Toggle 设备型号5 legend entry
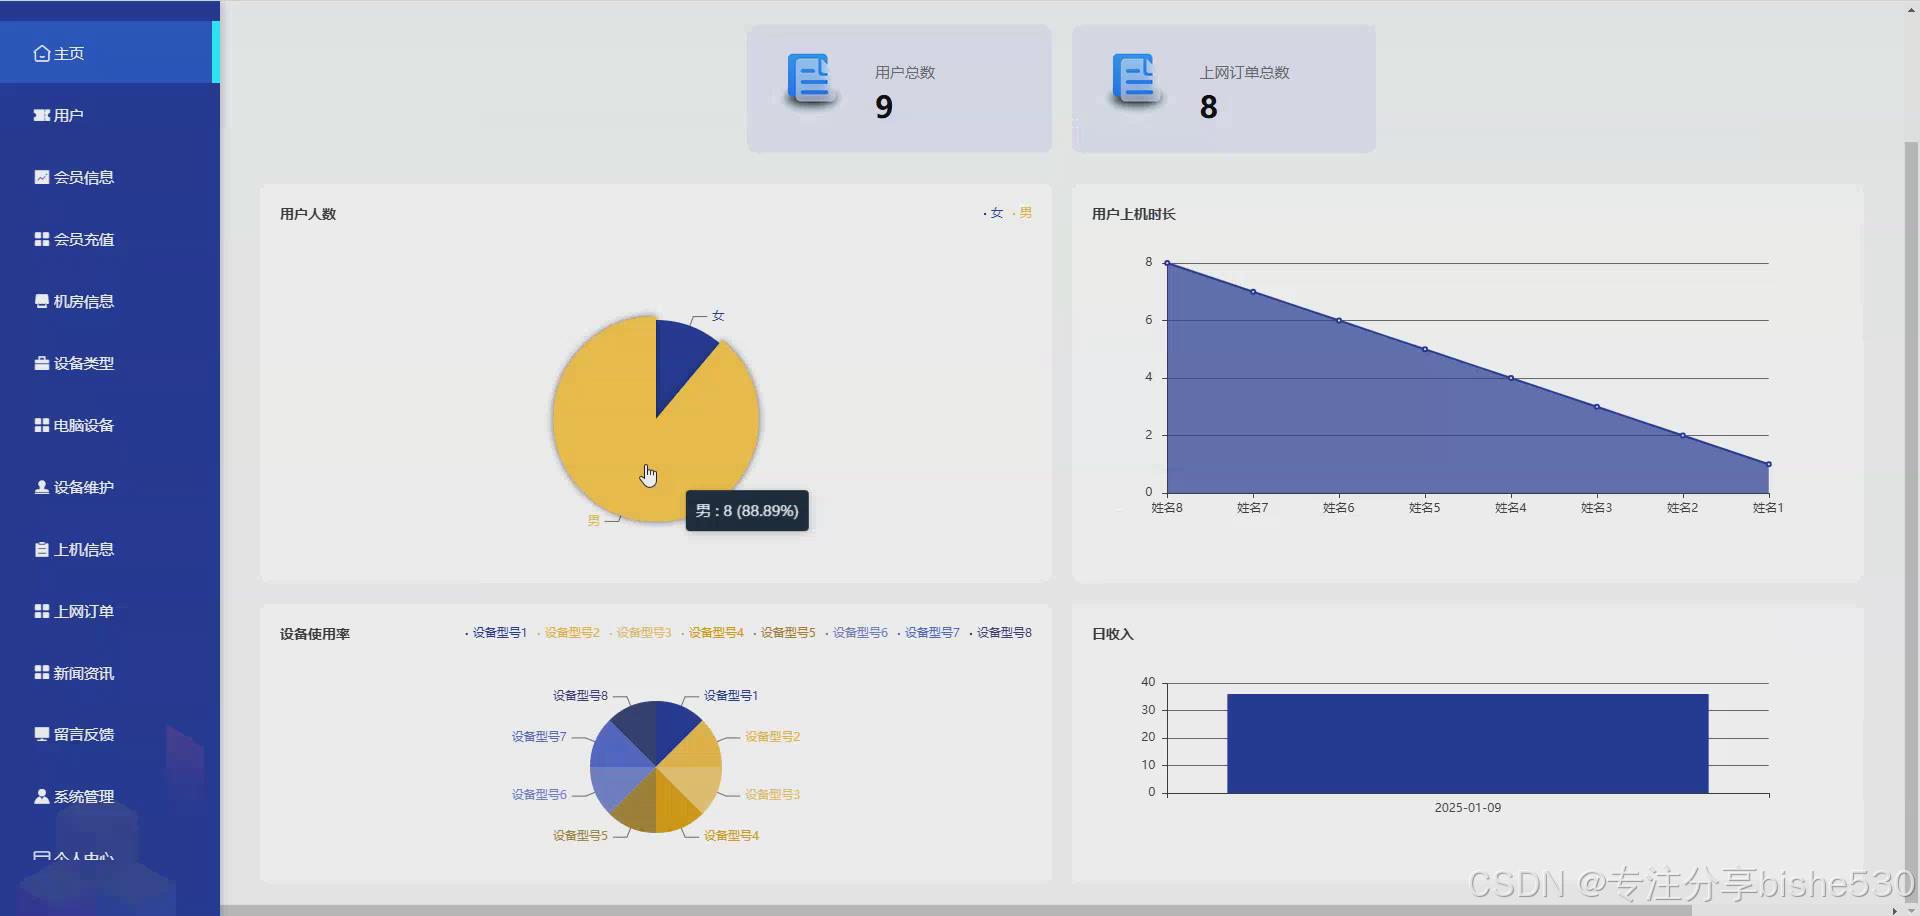The height and width of the screenshot is (916, 1920). point(784,632)
